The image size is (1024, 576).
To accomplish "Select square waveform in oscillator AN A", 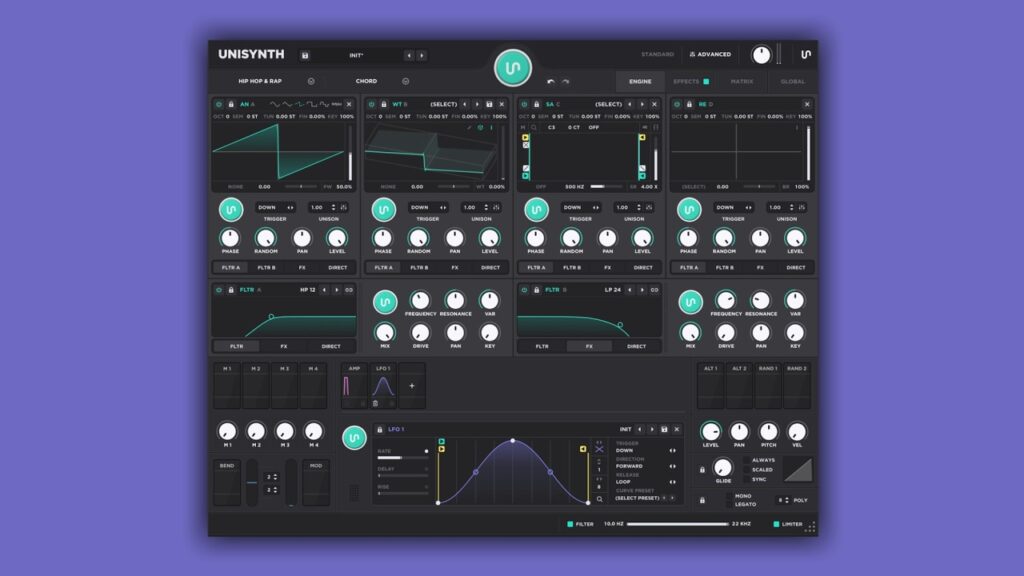I will coord(312,104).
